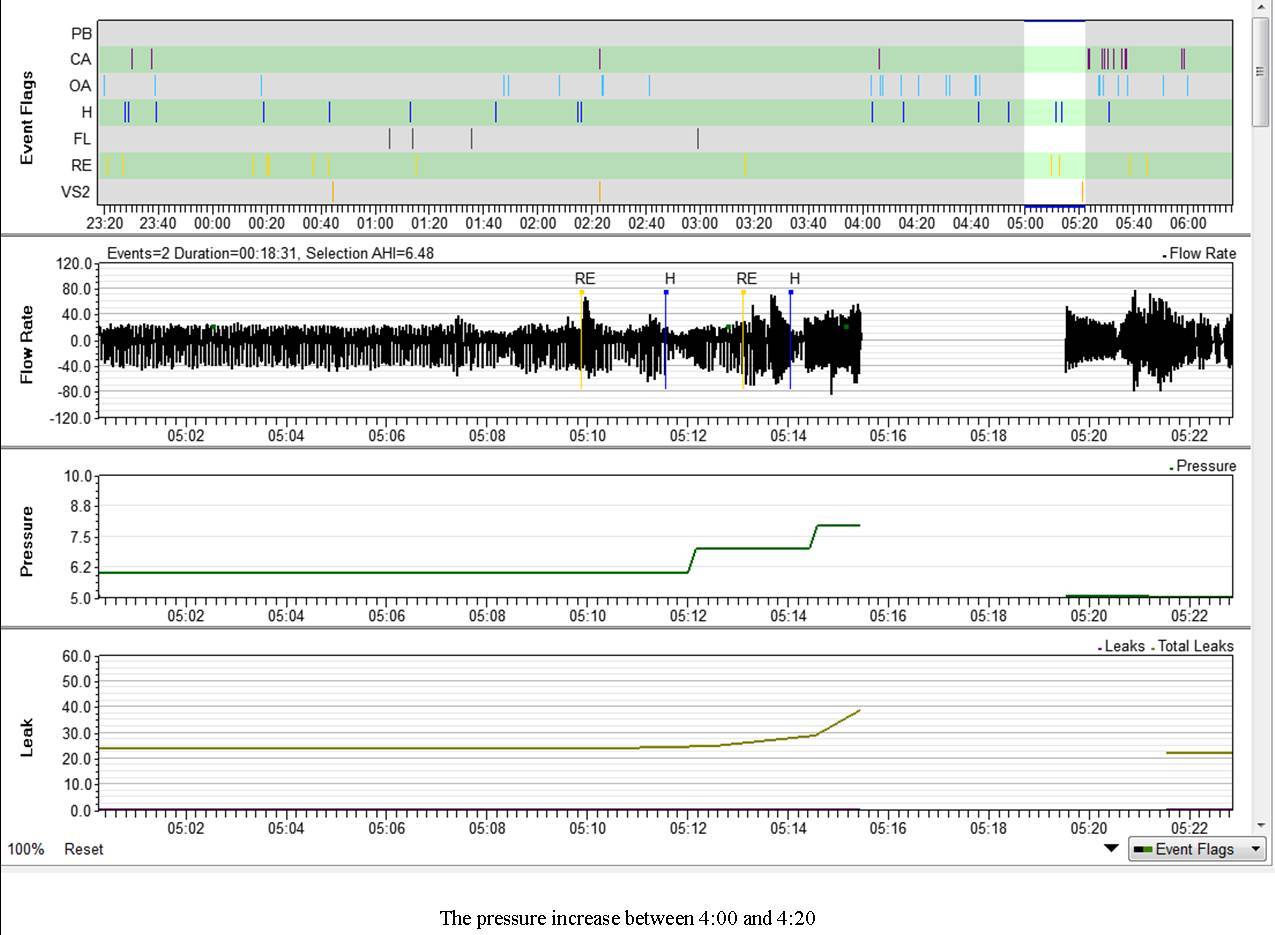
Task: Click the Pressure legend label
Action: 1206,466
